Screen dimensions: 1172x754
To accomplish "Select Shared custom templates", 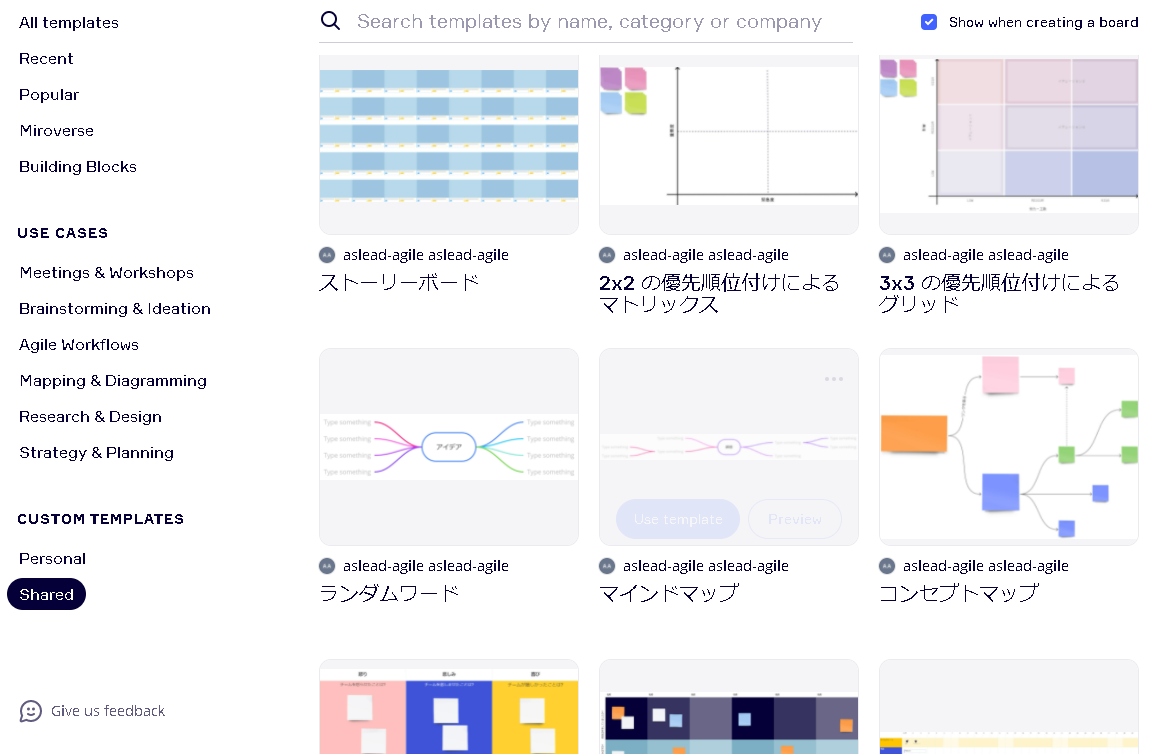I will coord(47,595).
